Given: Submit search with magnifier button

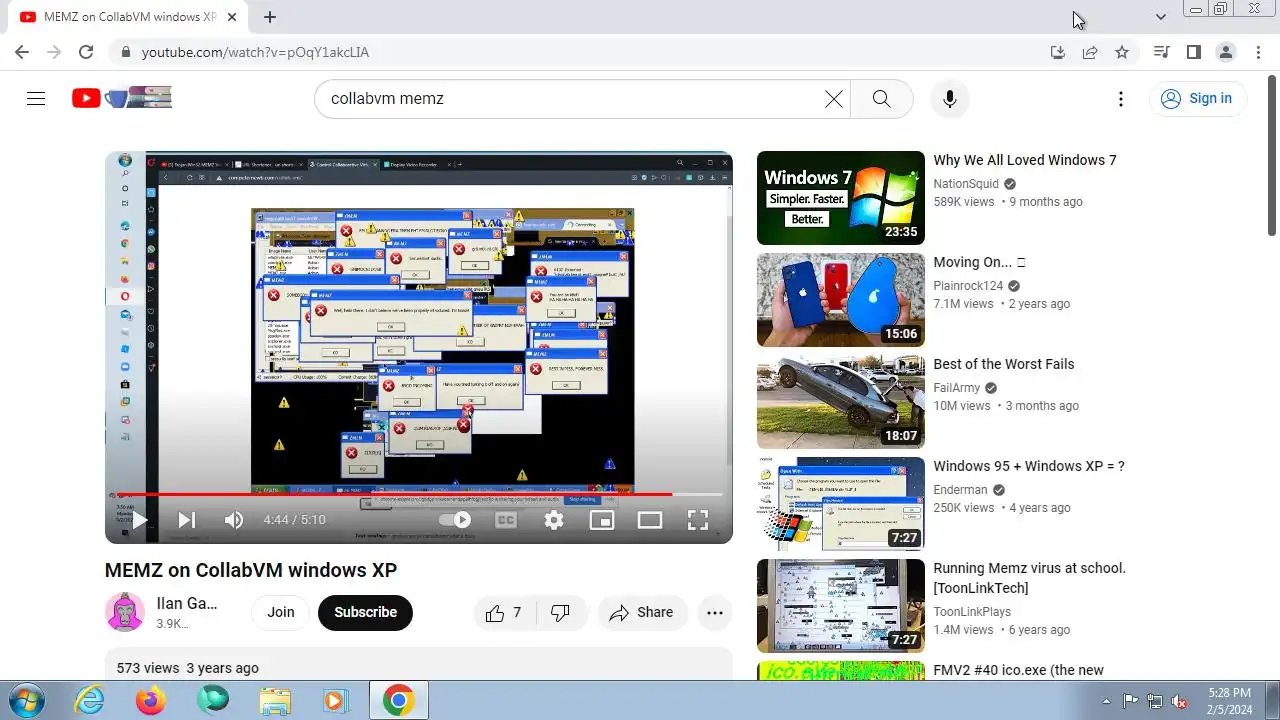Looking at the screenshot, I should tap(881, 99).
